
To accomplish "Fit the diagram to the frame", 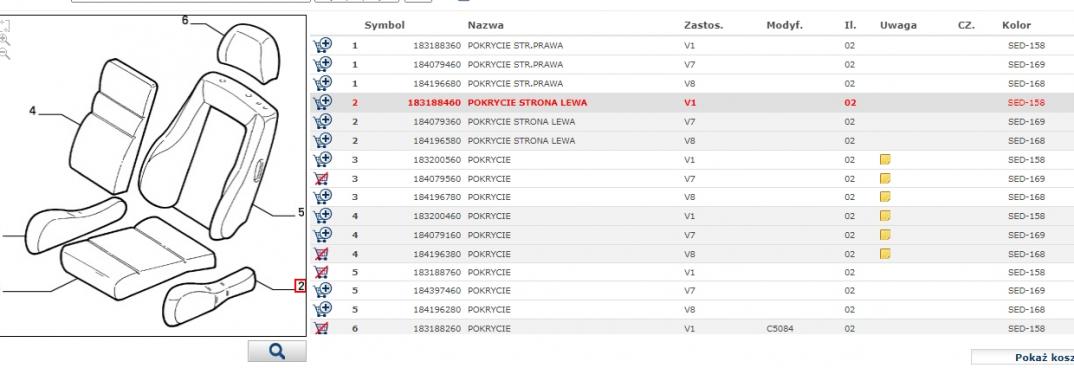I will [x=5, y=26].
